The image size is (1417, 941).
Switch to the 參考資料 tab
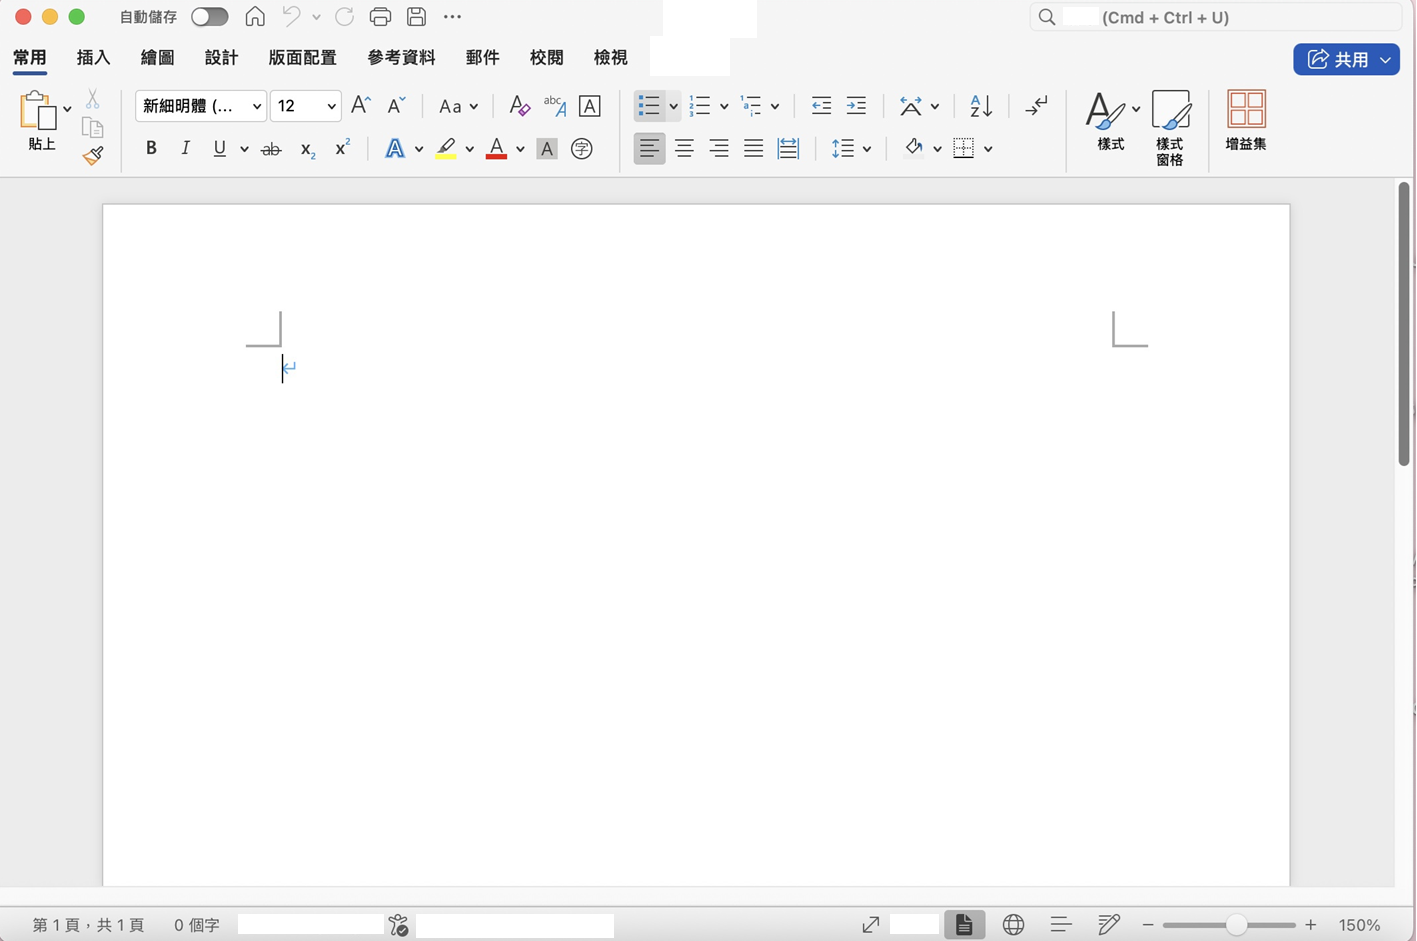402,58
